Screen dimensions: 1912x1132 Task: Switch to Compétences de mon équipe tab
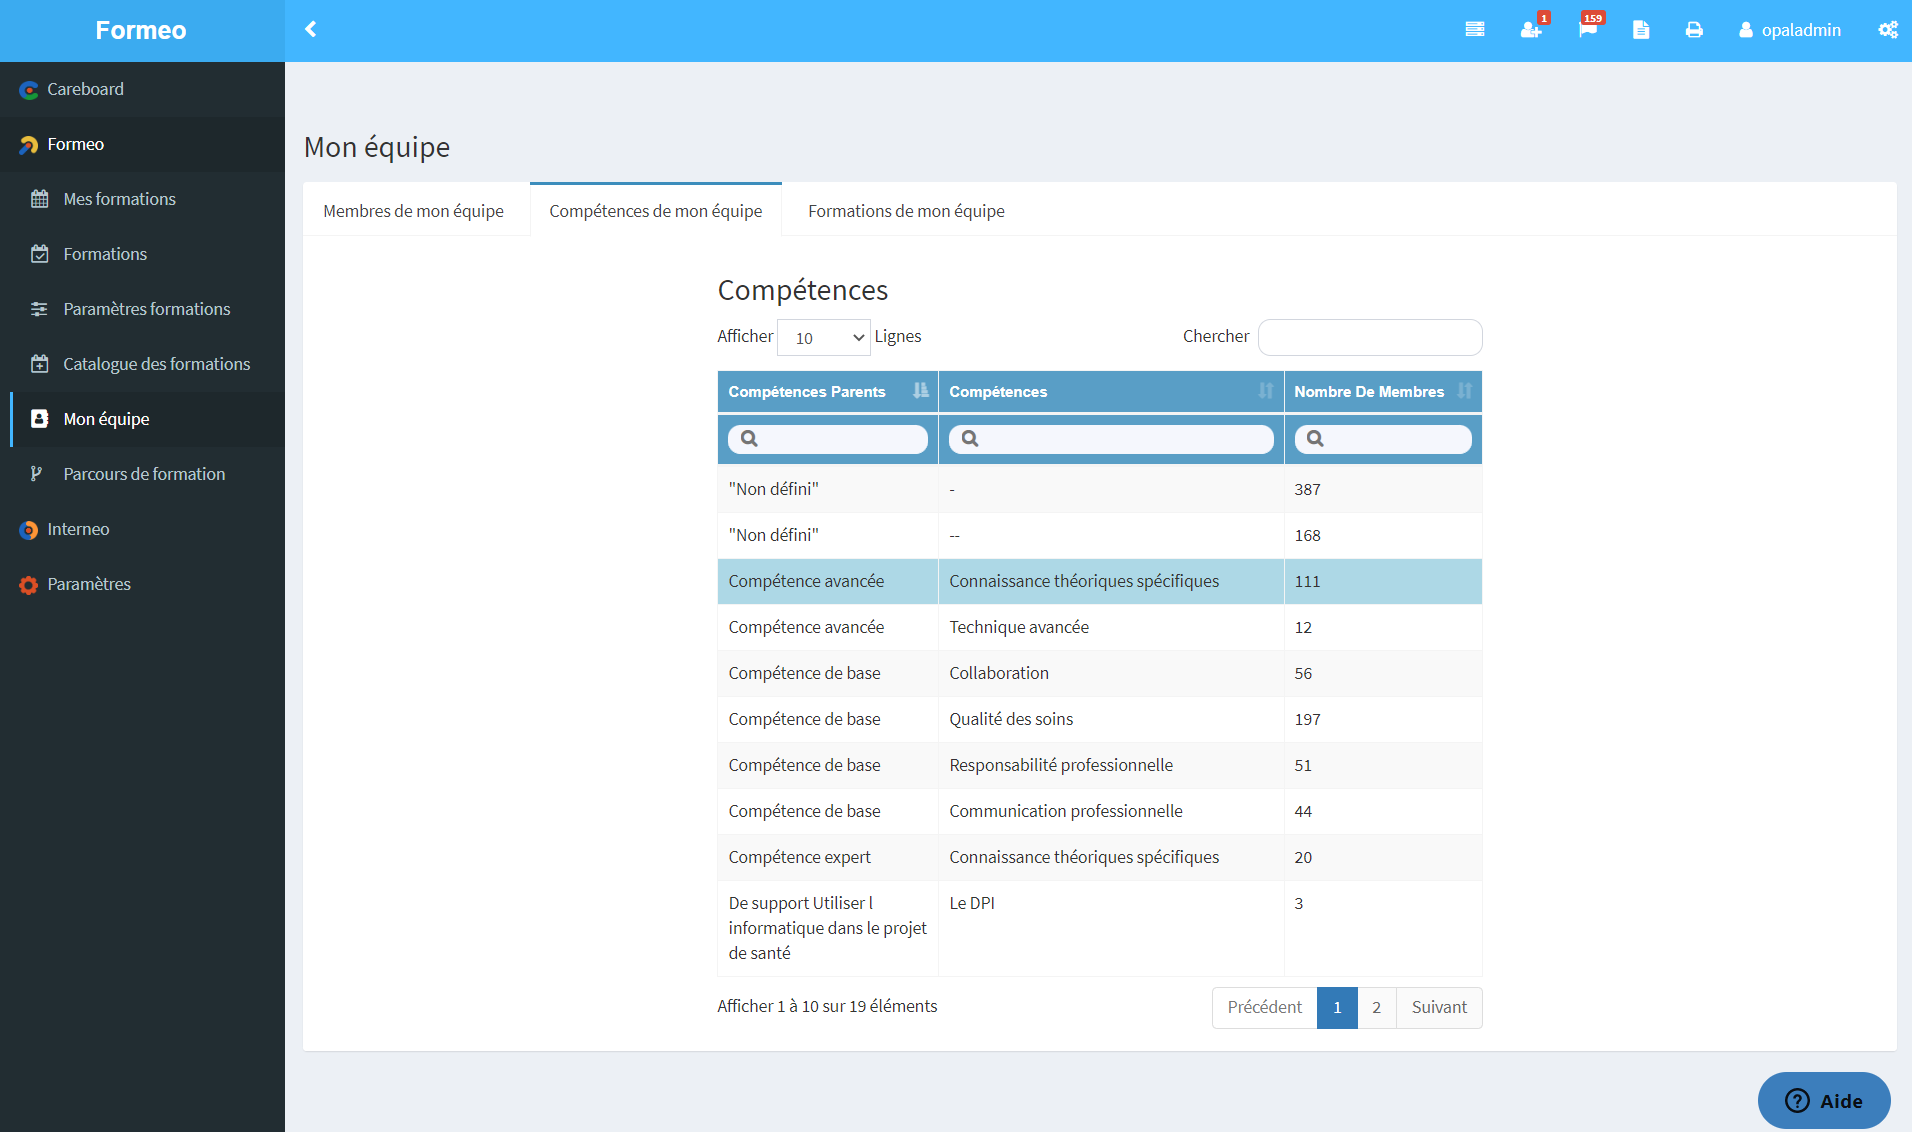[655, 211]
